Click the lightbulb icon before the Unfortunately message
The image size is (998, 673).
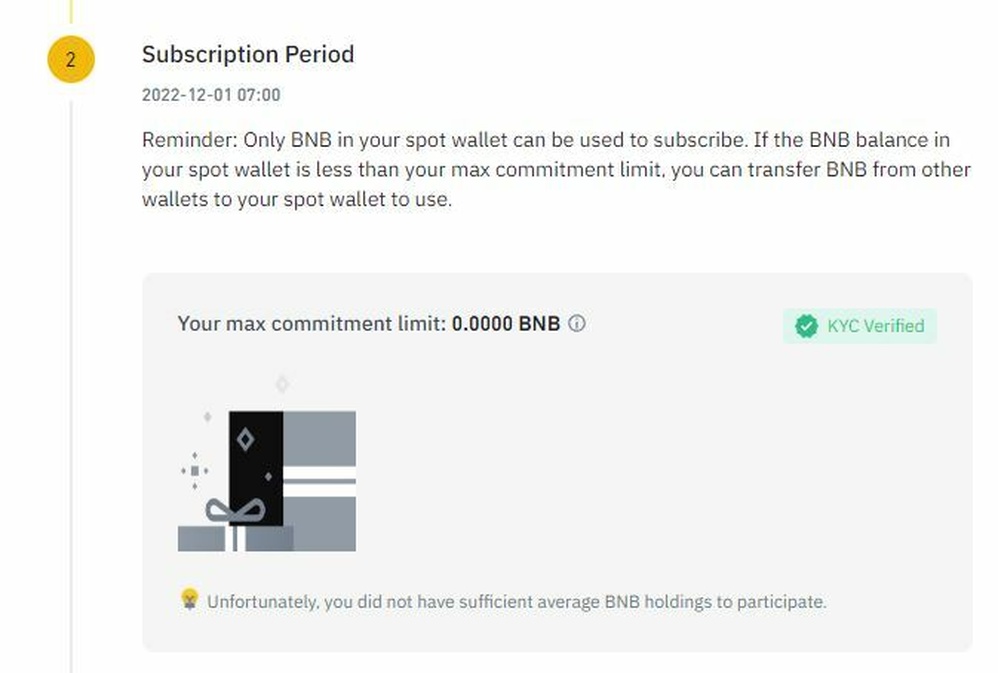[189, 599]
